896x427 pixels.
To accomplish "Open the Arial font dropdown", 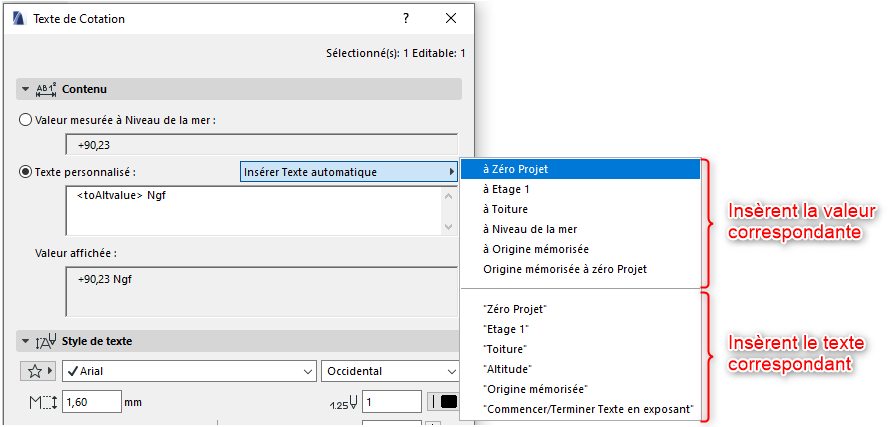I will (x=187, y=371).
